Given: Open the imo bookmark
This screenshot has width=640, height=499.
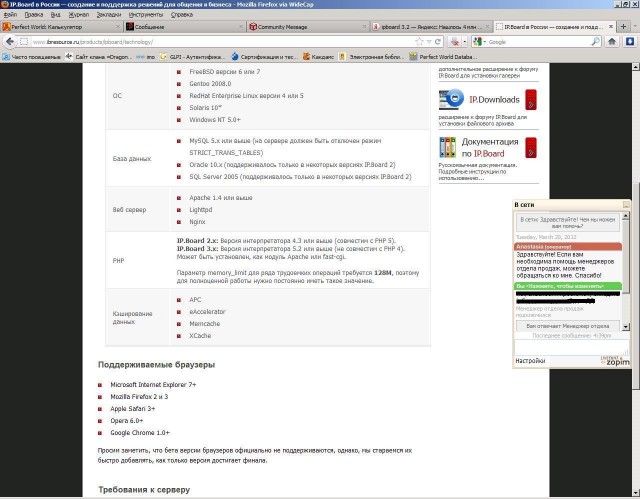Looking at the screenshot, I should (x=146, y=57).
